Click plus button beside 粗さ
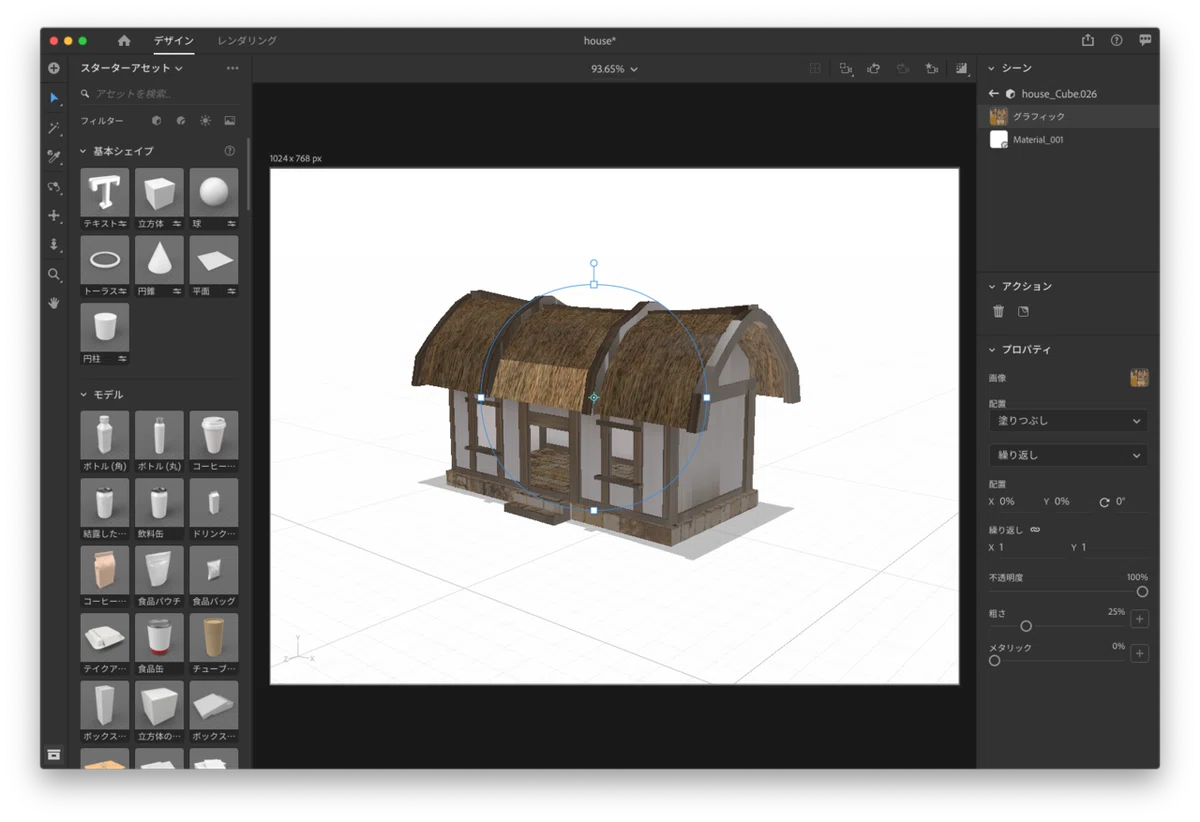The height and width of the screenshot is (822, 1200). pos(1140,619)
